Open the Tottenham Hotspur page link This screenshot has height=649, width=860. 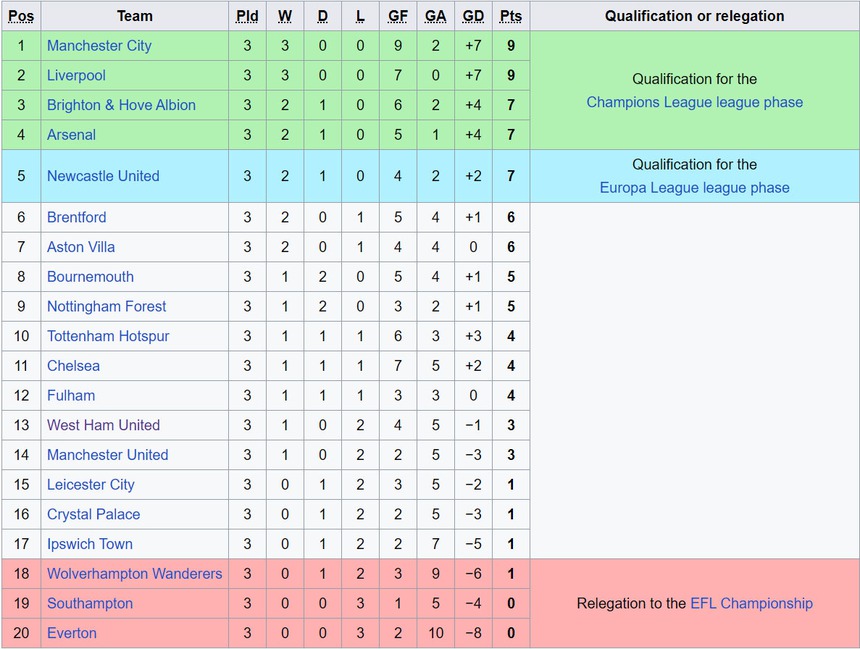click(x=108, y=336)
